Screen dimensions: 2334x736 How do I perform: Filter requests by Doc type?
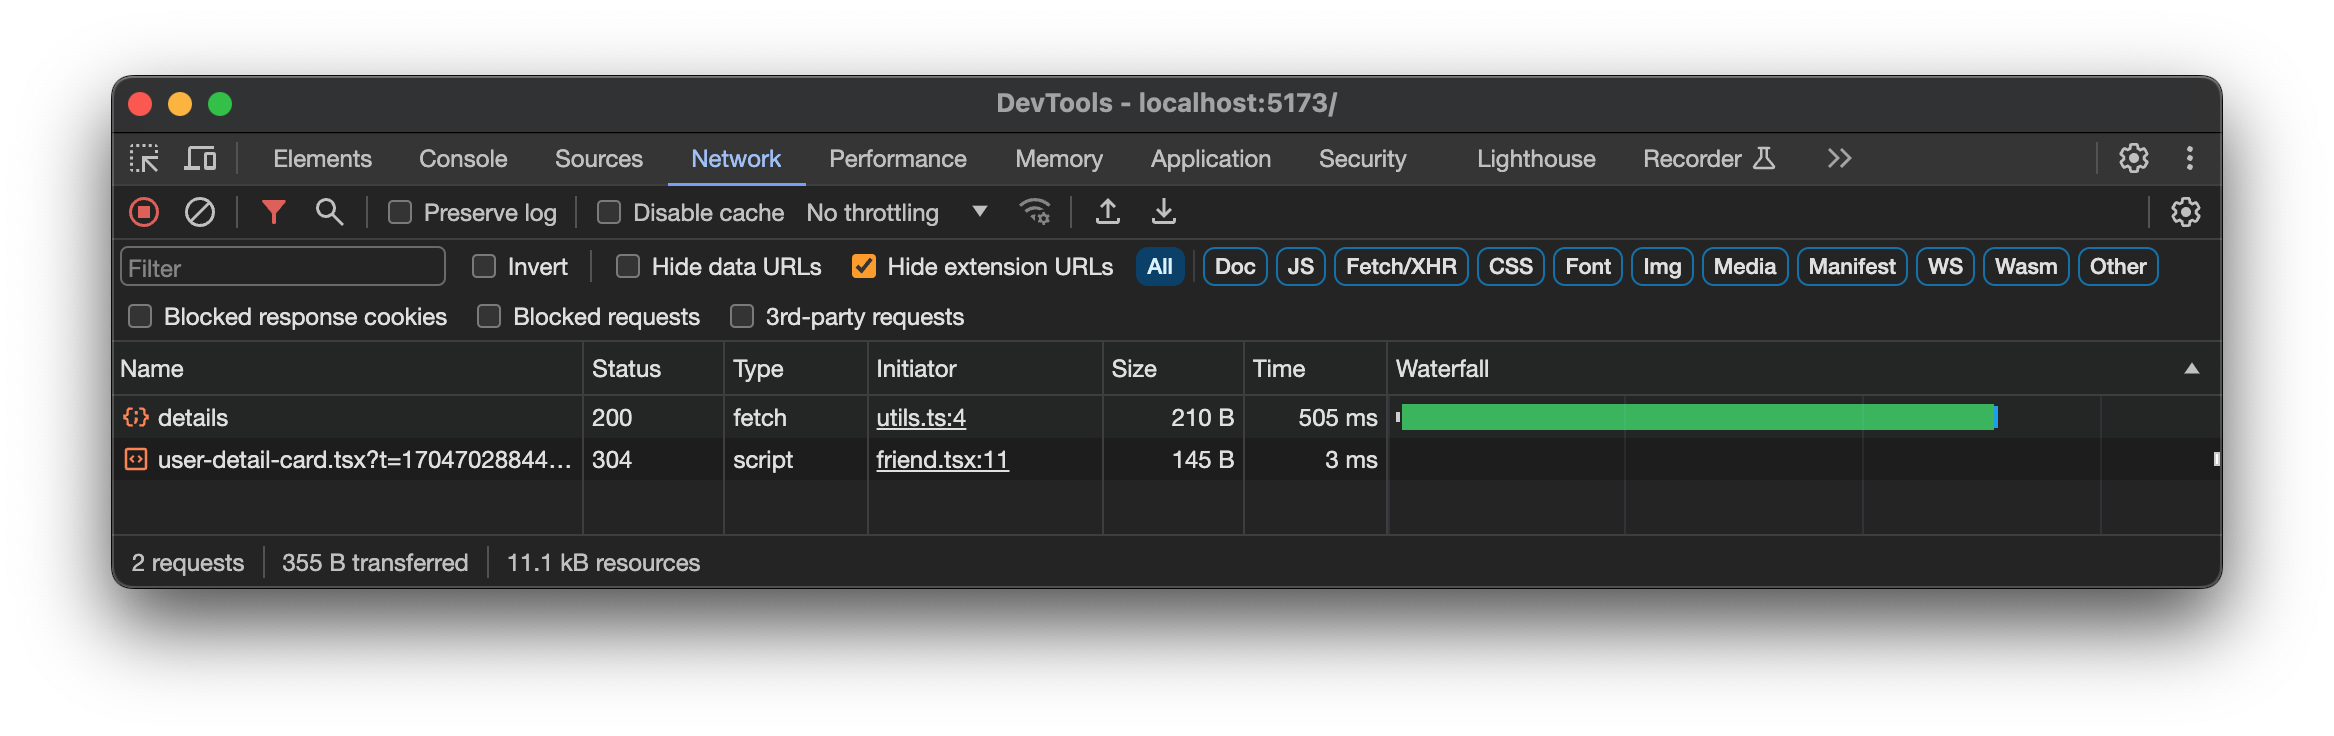pyautogui.click(x=1235, y=266)
